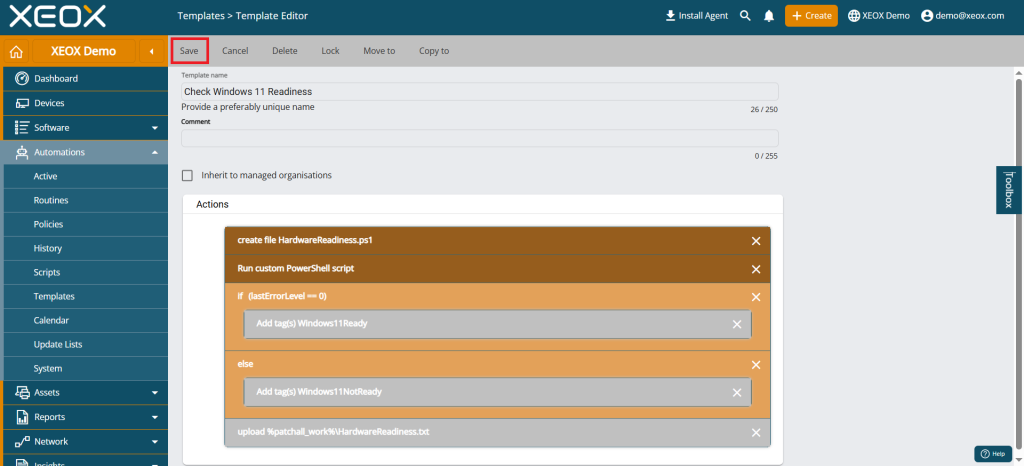Select Add tag(s) Windows11Ready row
This screenshot has height=466, width=1024.
(x=498, y=324)
